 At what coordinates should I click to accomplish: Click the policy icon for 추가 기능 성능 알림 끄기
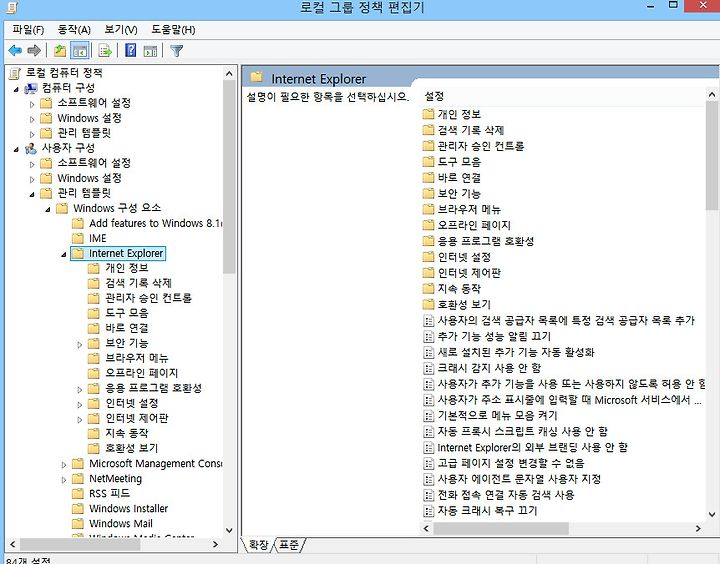[428, 336]
